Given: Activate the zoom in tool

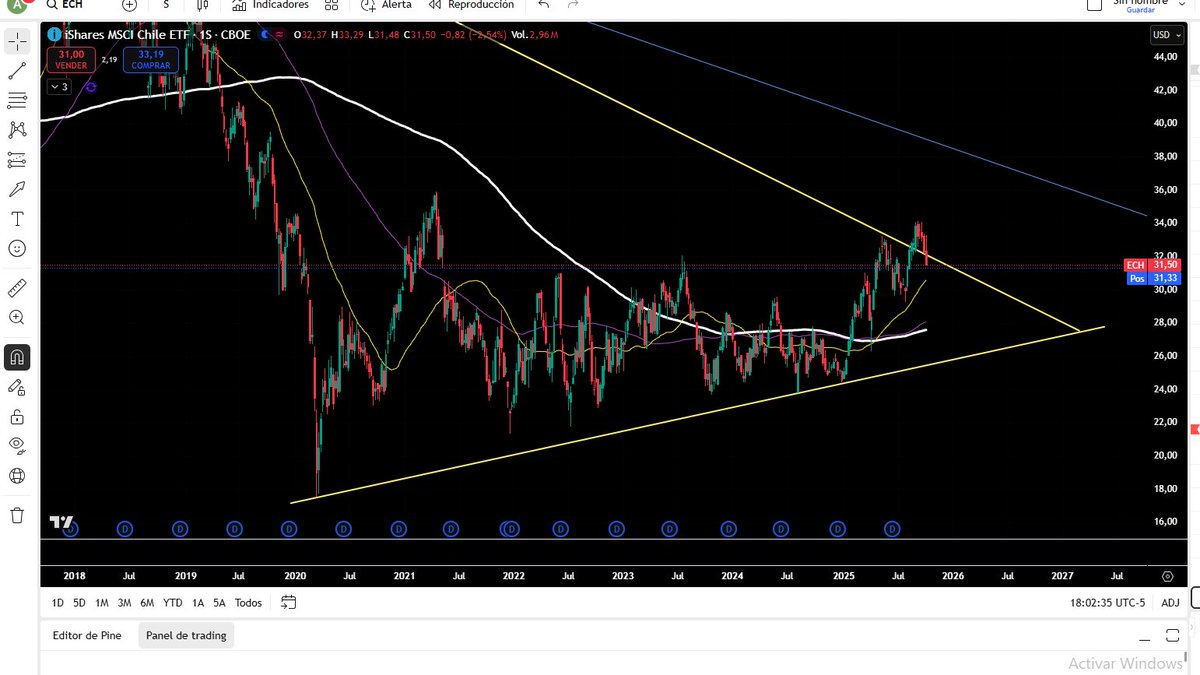Looking at the screenshot, I should tap(17, 317).
